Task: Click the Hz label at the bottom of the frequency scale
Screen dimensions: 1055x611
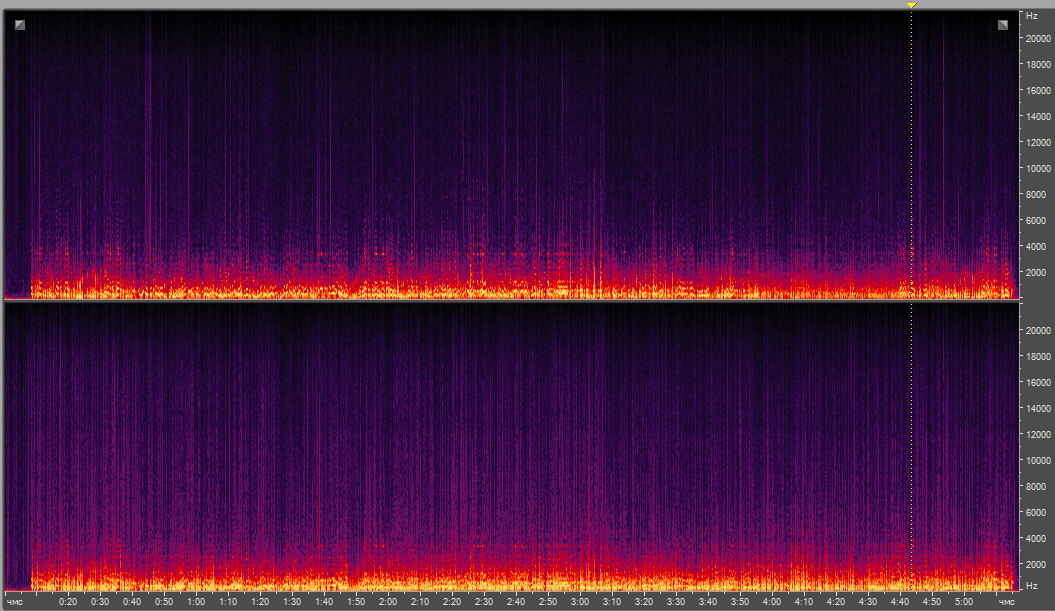Action: pos(1031,586)
